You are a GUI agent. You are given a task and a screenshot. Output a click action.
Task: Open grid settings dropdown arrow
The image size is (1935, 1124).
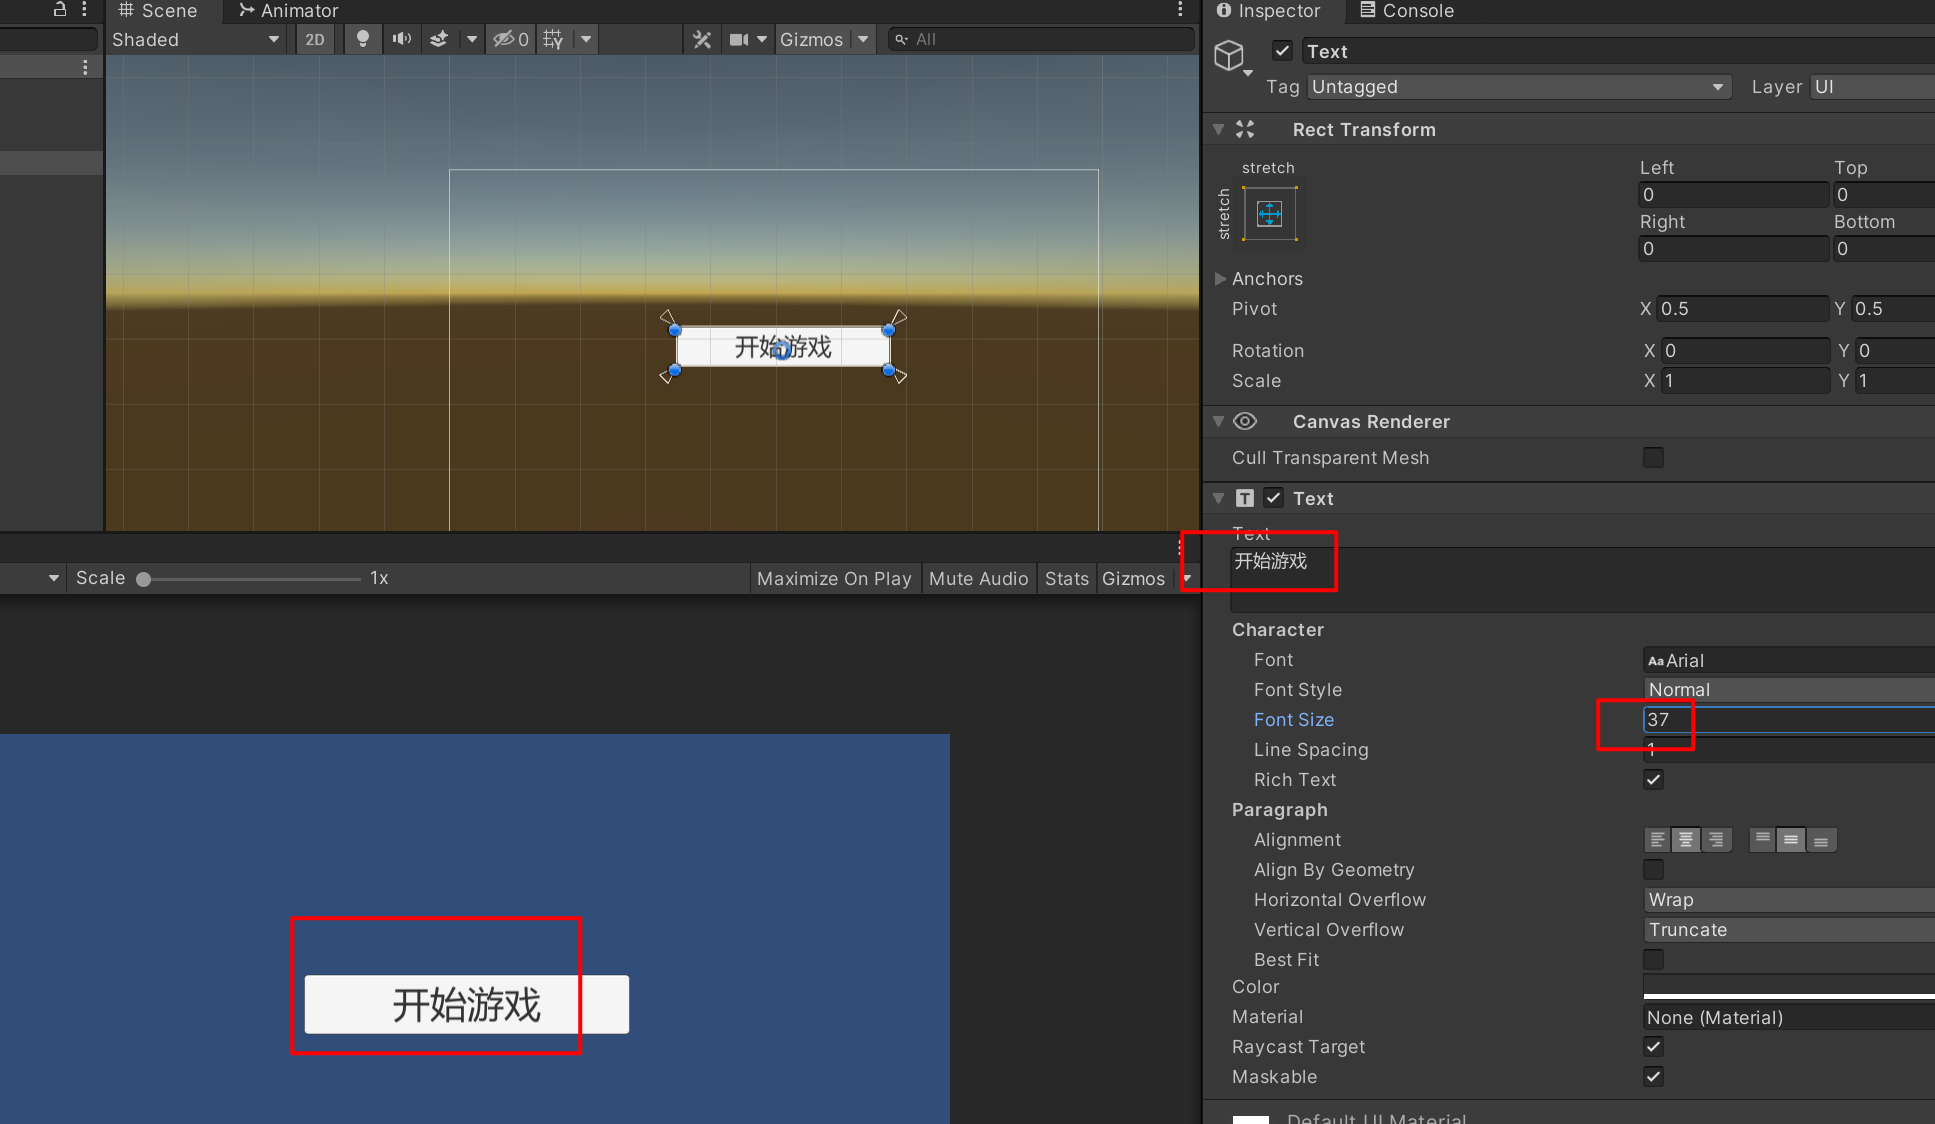pos(586,40)
